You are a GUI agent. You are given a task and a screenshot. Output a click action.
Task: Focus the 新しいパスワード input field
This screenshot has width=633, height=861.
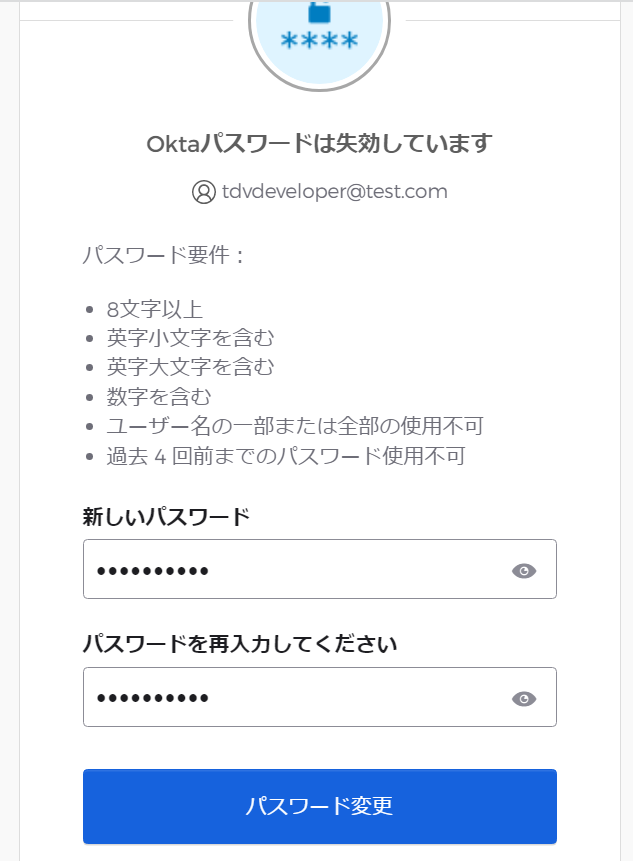tap(320, 569)
